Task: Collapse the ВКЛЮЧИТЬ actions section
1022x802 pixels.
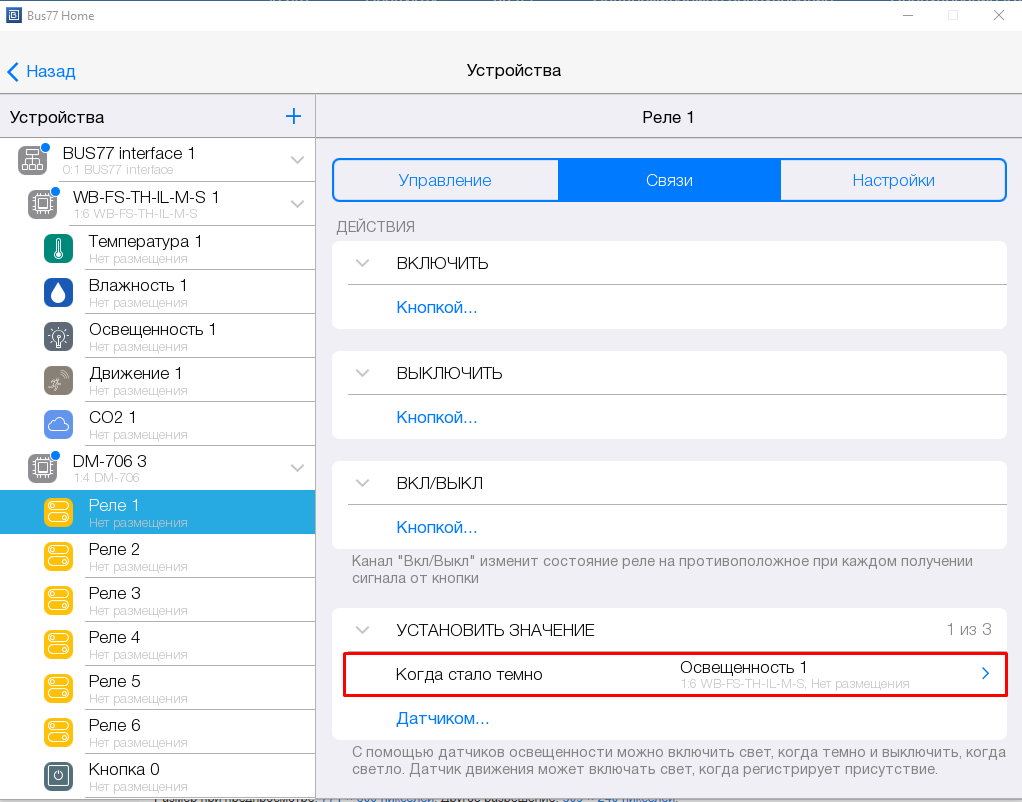Action: 363,264
